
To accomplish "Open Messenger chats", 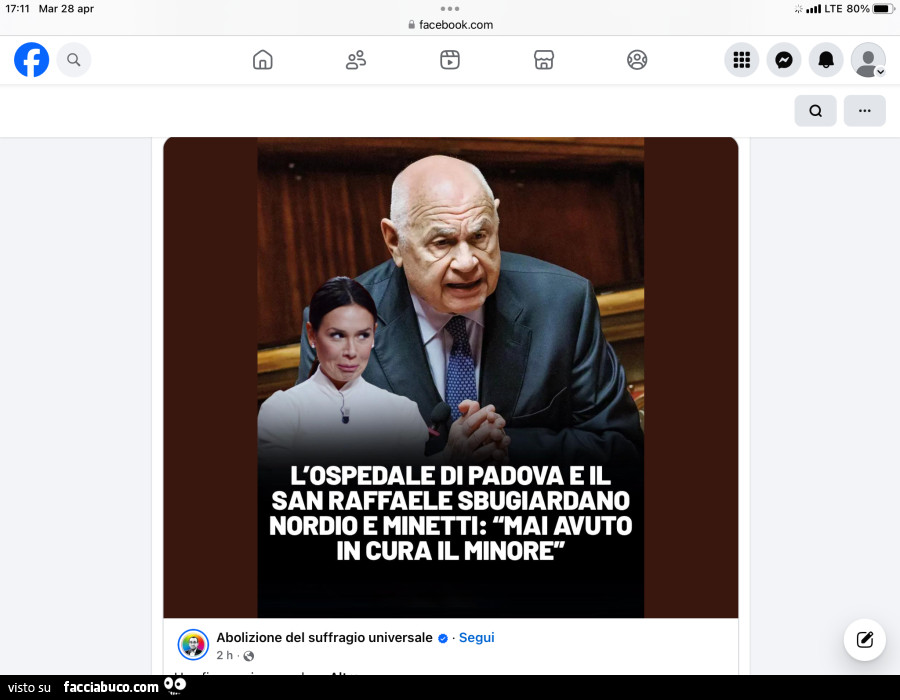I will pos(784,60).
